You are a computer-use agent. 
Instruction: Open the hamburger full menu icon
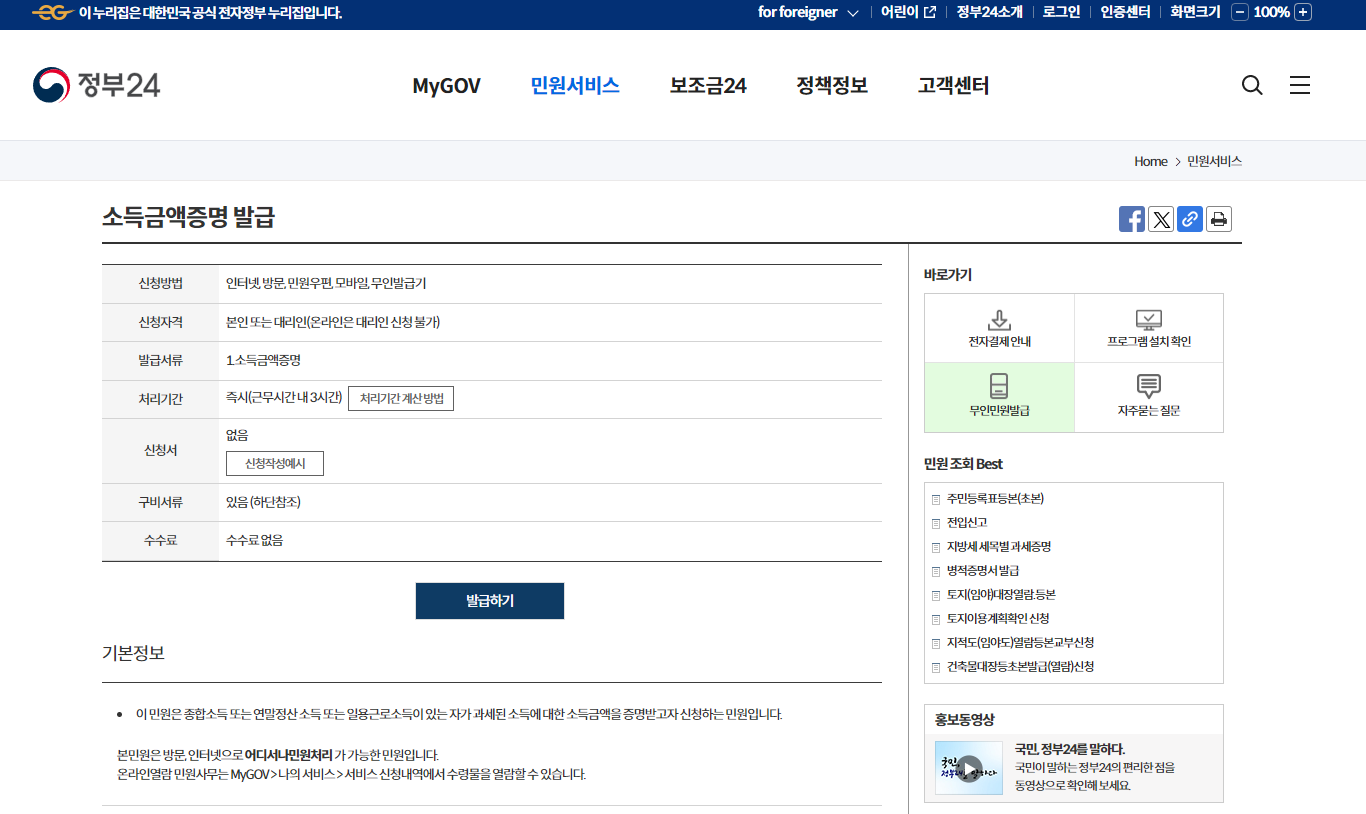pos(1300,85)
